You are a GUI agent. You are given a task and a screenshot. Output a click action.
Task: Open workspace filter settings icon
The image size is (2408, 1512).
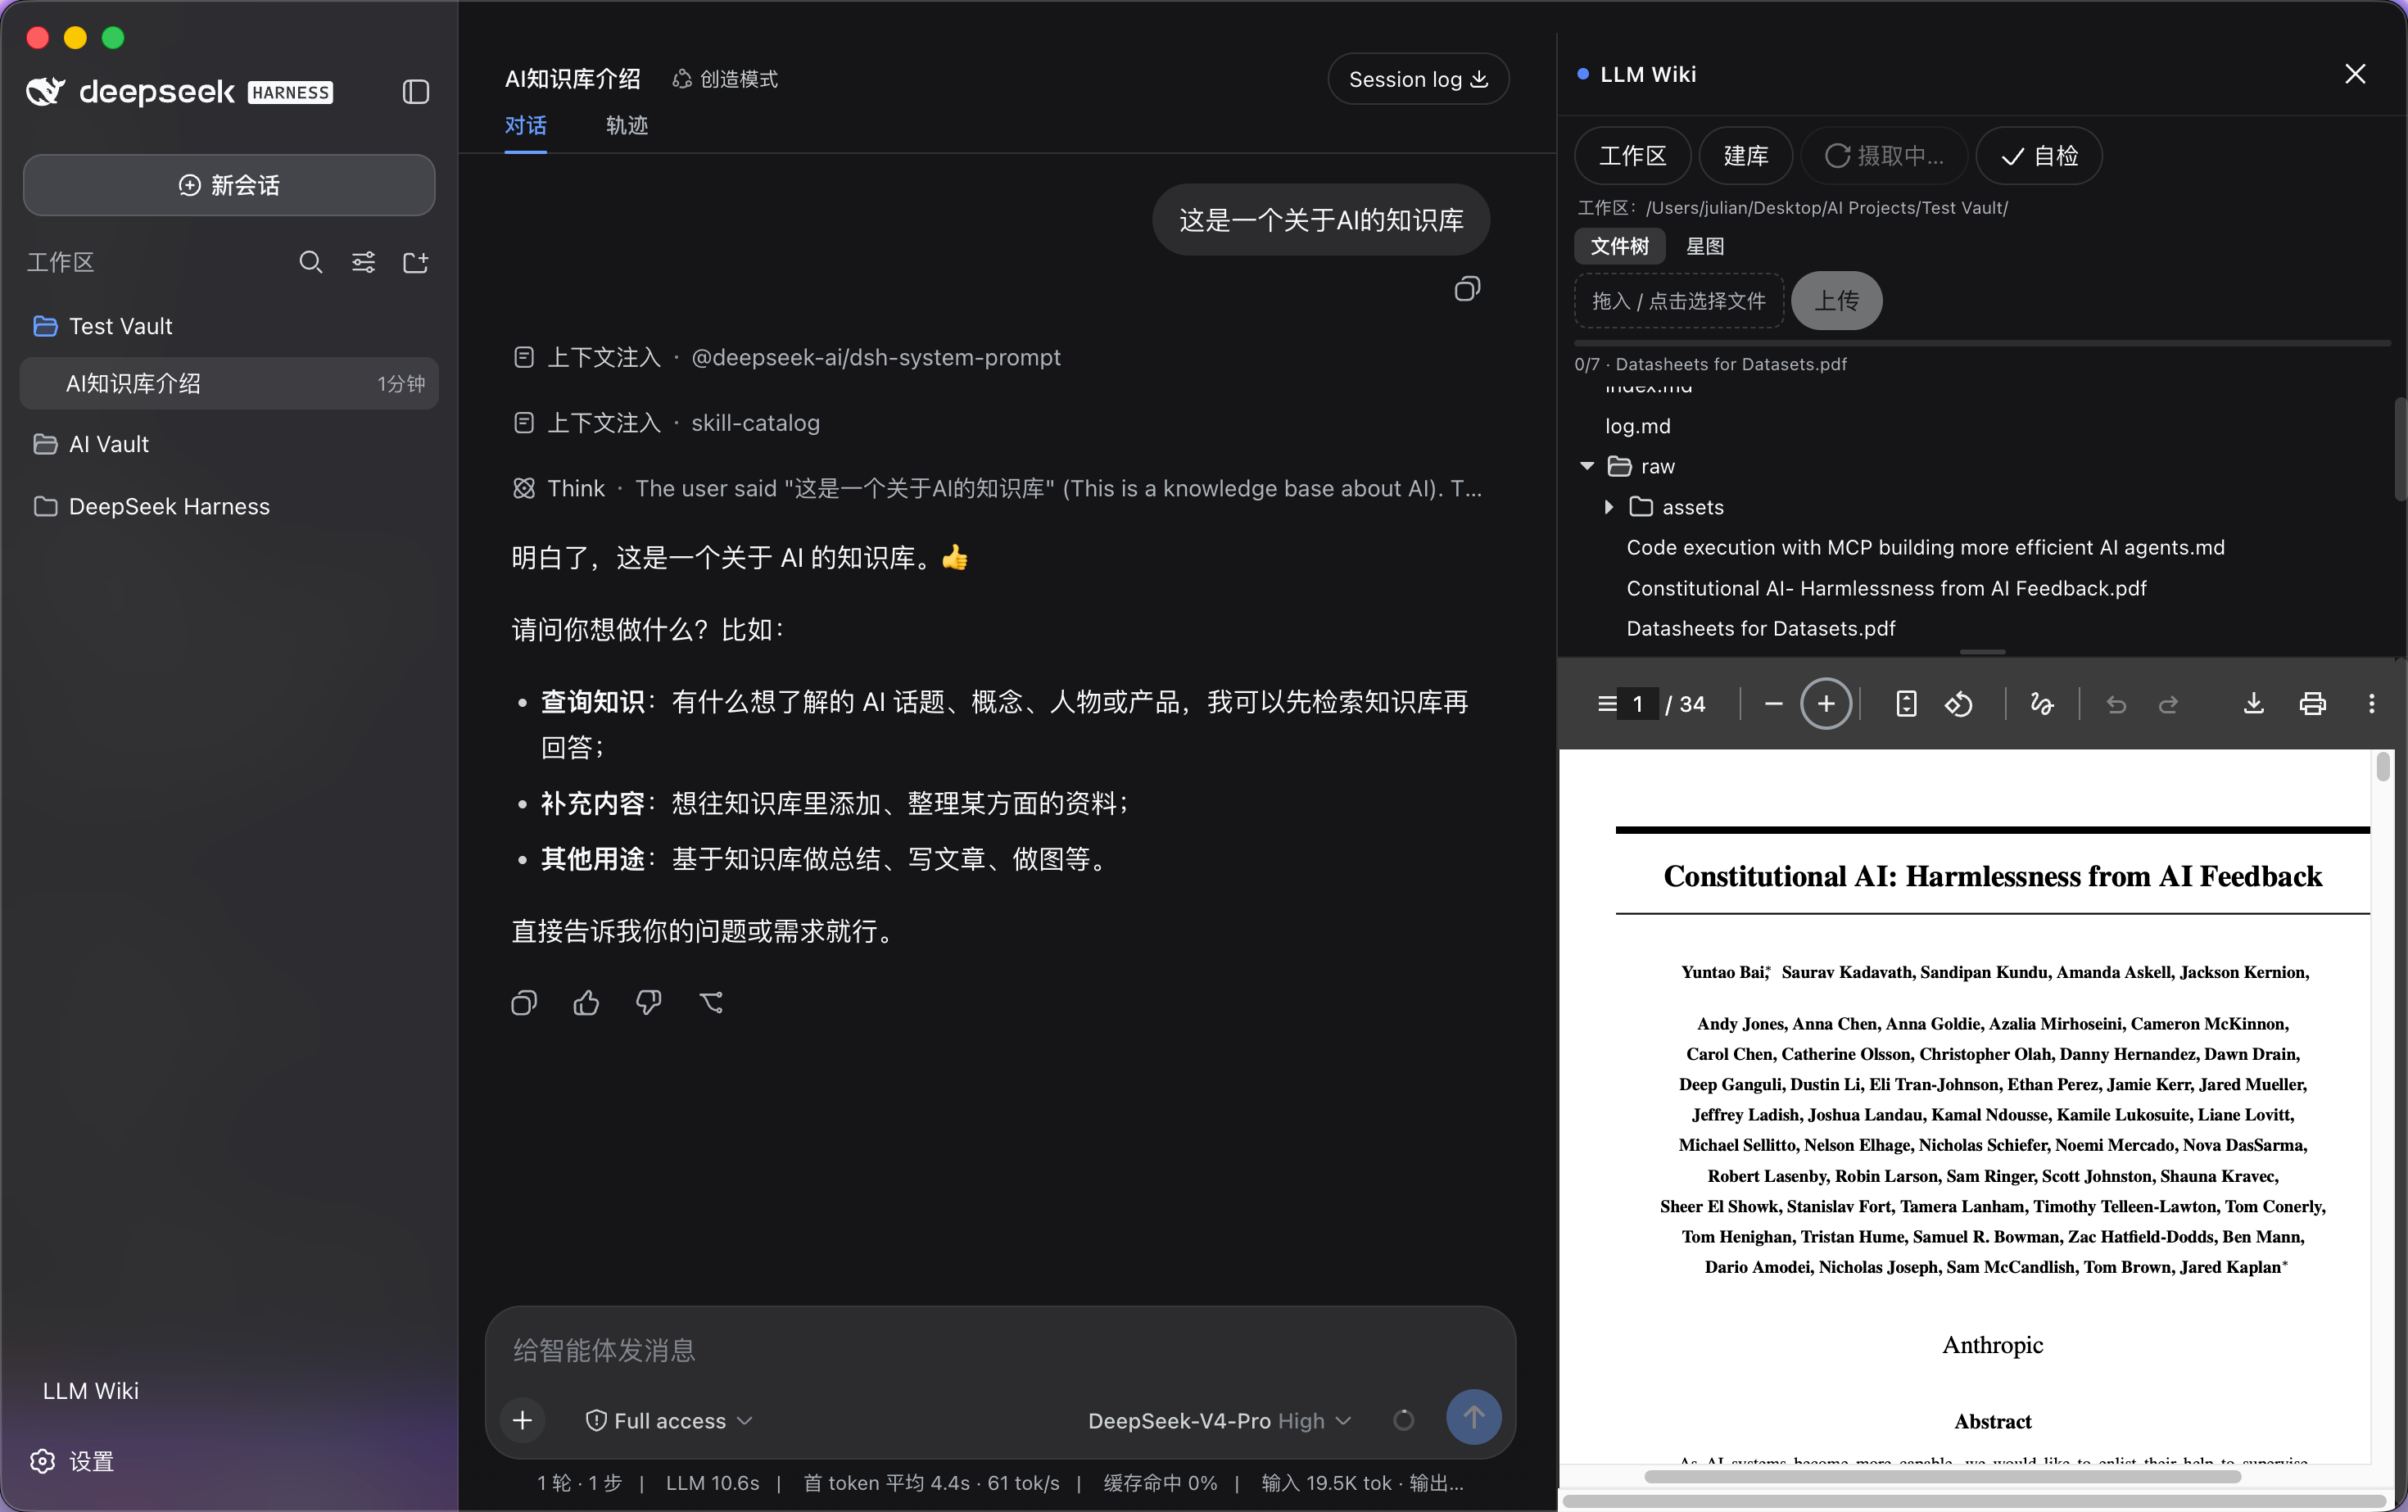tap(363, 262)
